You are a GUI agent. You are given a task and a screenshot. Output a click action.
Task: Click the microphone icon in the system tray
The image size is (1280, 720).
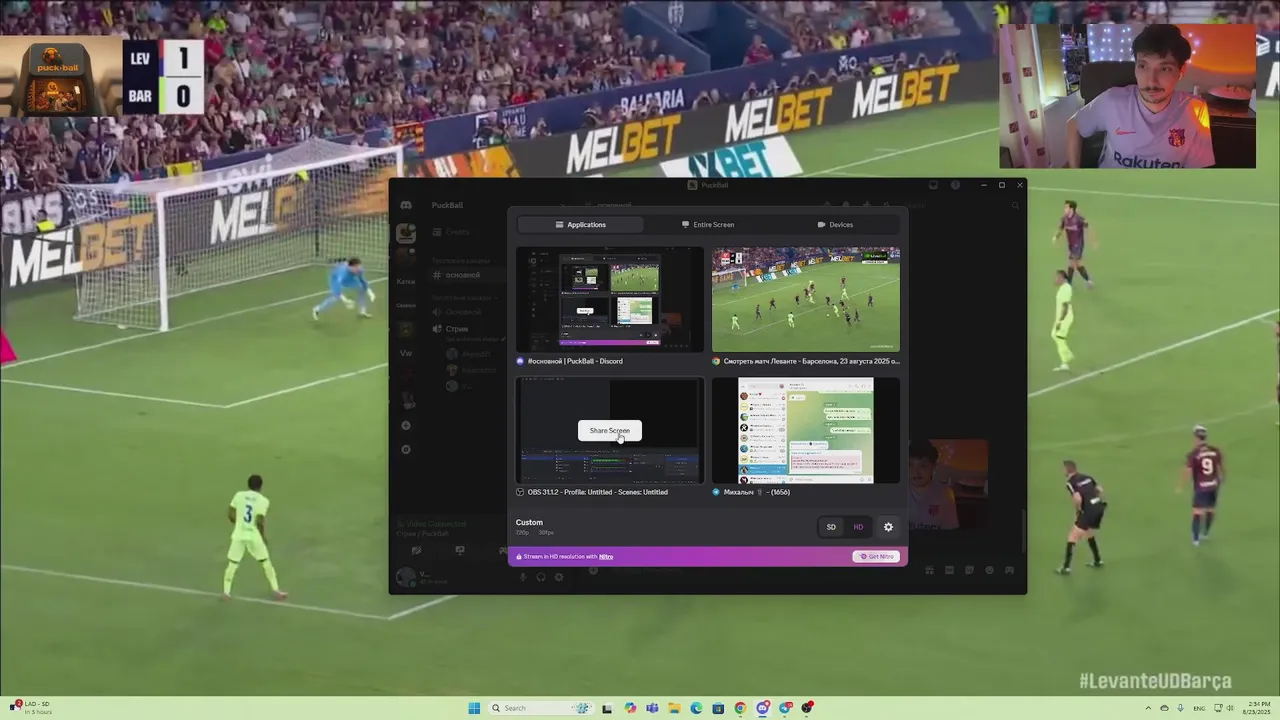(x=1180, y=708)
